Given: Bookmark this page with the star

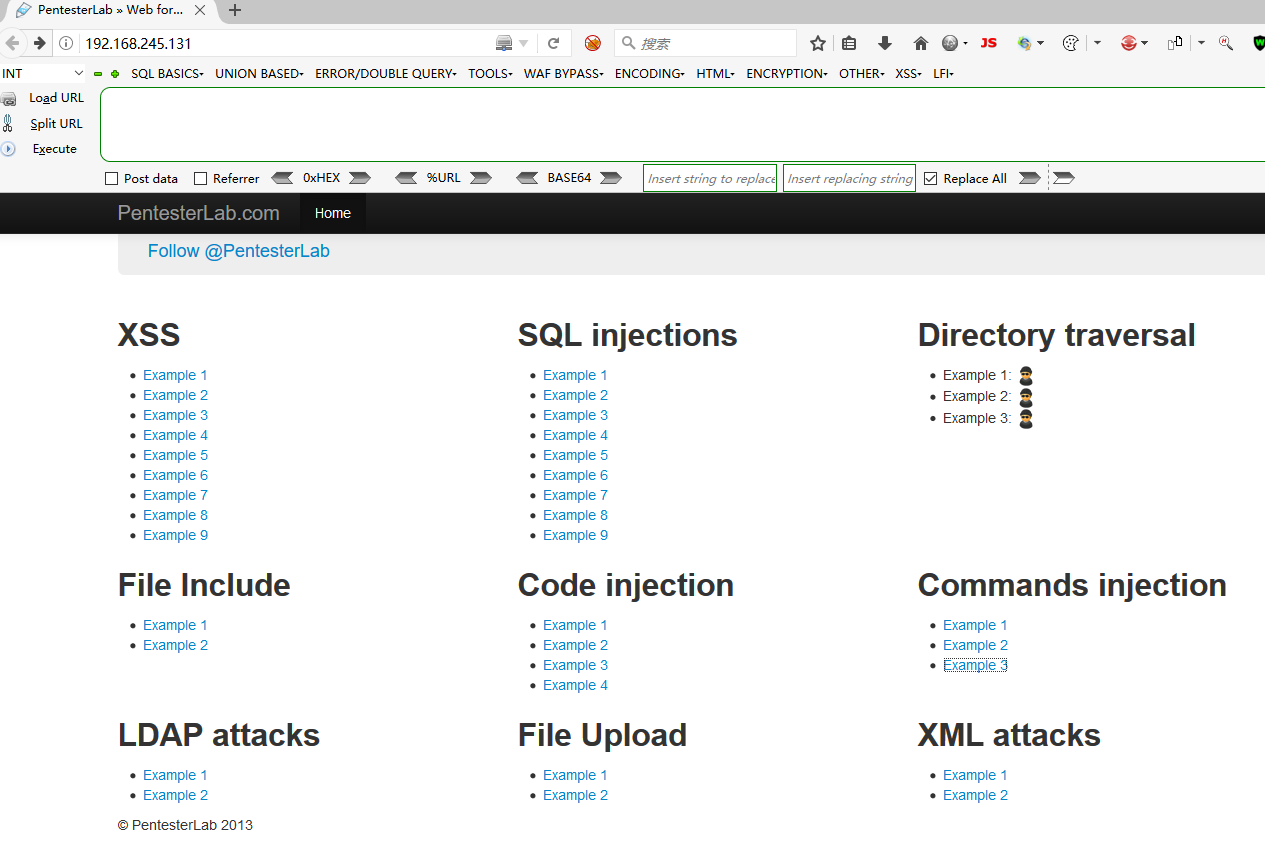Looking at the screenshot, I should coord(818,43).
